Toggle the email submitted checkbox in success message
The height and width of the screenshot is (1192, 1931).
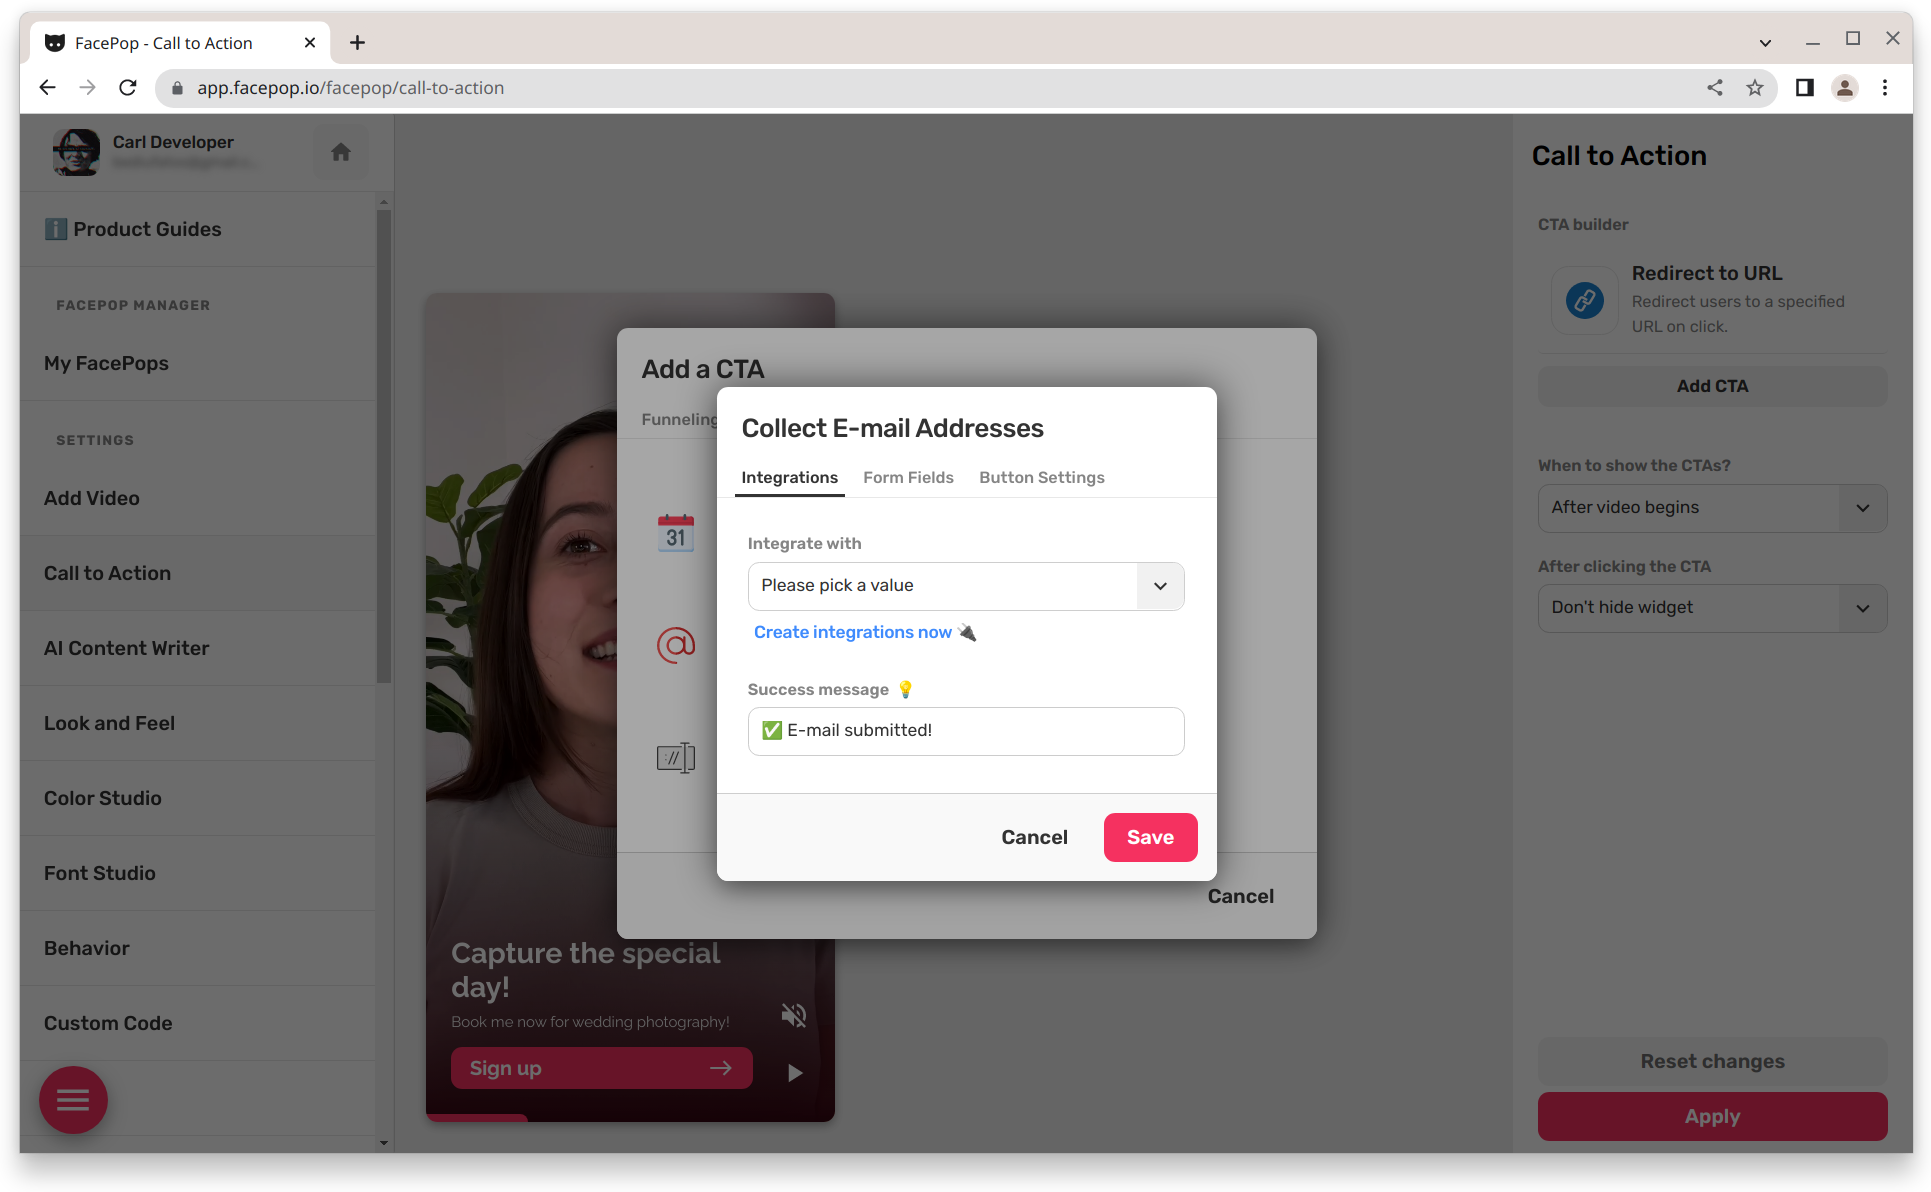pyautogui.click(x=771, y=730)
